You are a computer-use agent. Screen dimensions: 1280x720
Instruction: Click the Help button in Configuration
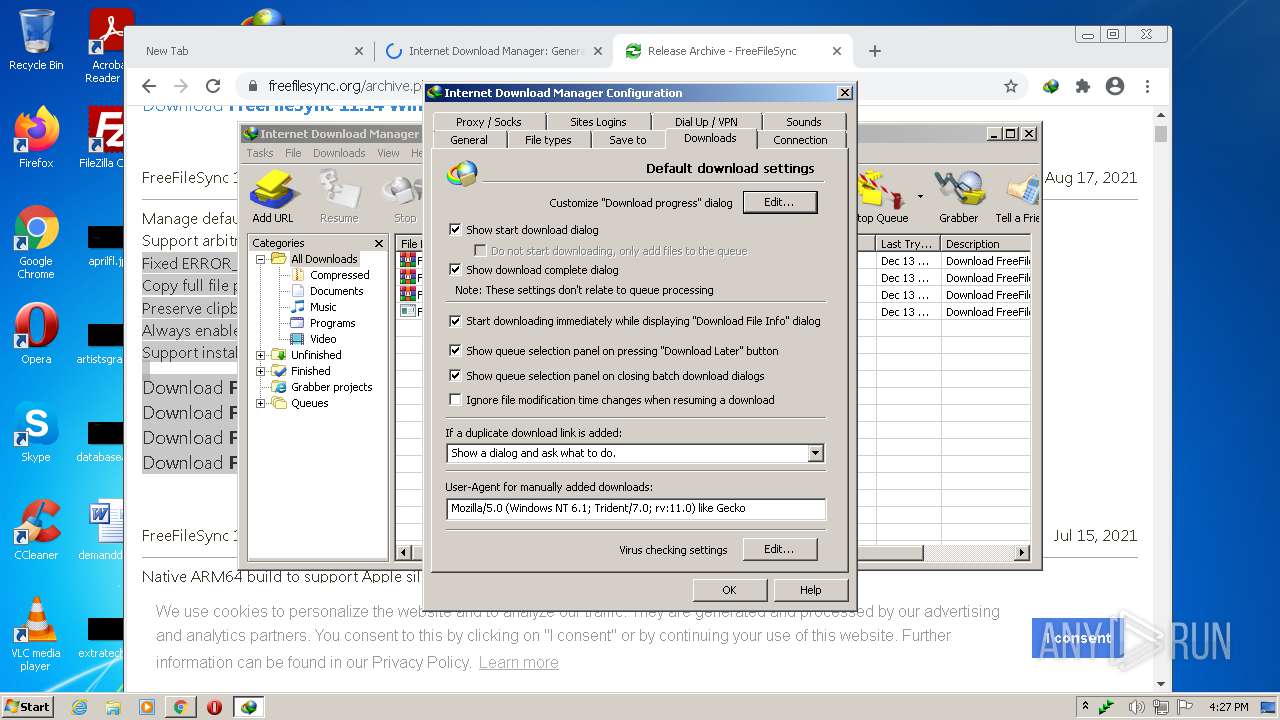click(810, 590)
